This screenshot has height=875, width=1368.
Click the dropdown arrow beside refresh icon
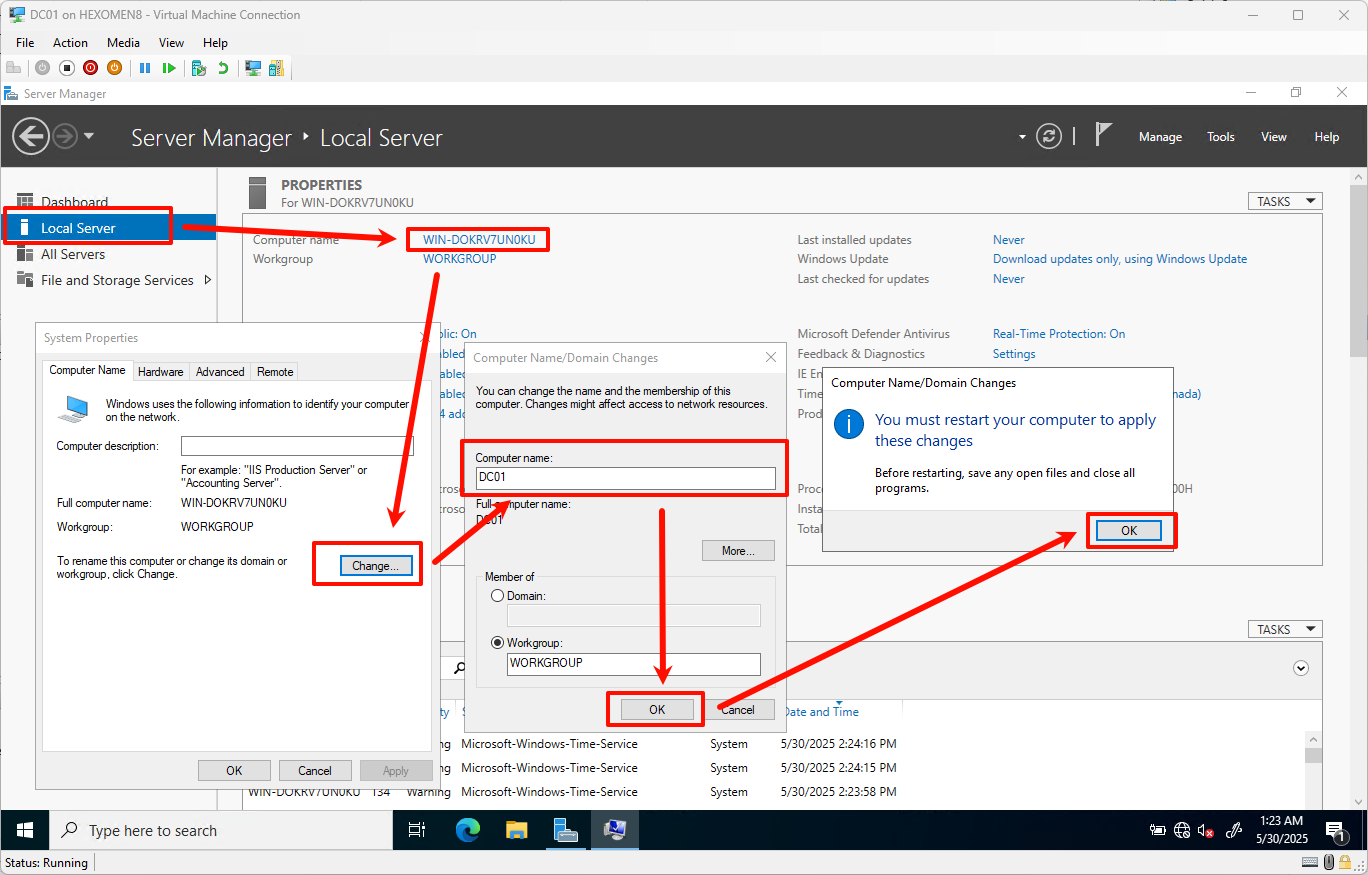pos(1022,137)
